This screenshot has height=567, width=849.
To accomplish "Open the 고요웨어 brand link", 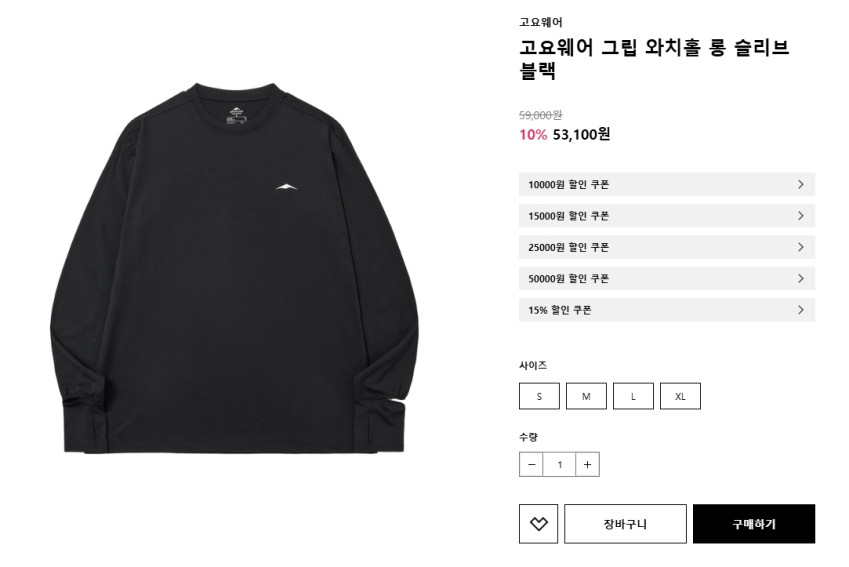I will click(x=541, y=22).
